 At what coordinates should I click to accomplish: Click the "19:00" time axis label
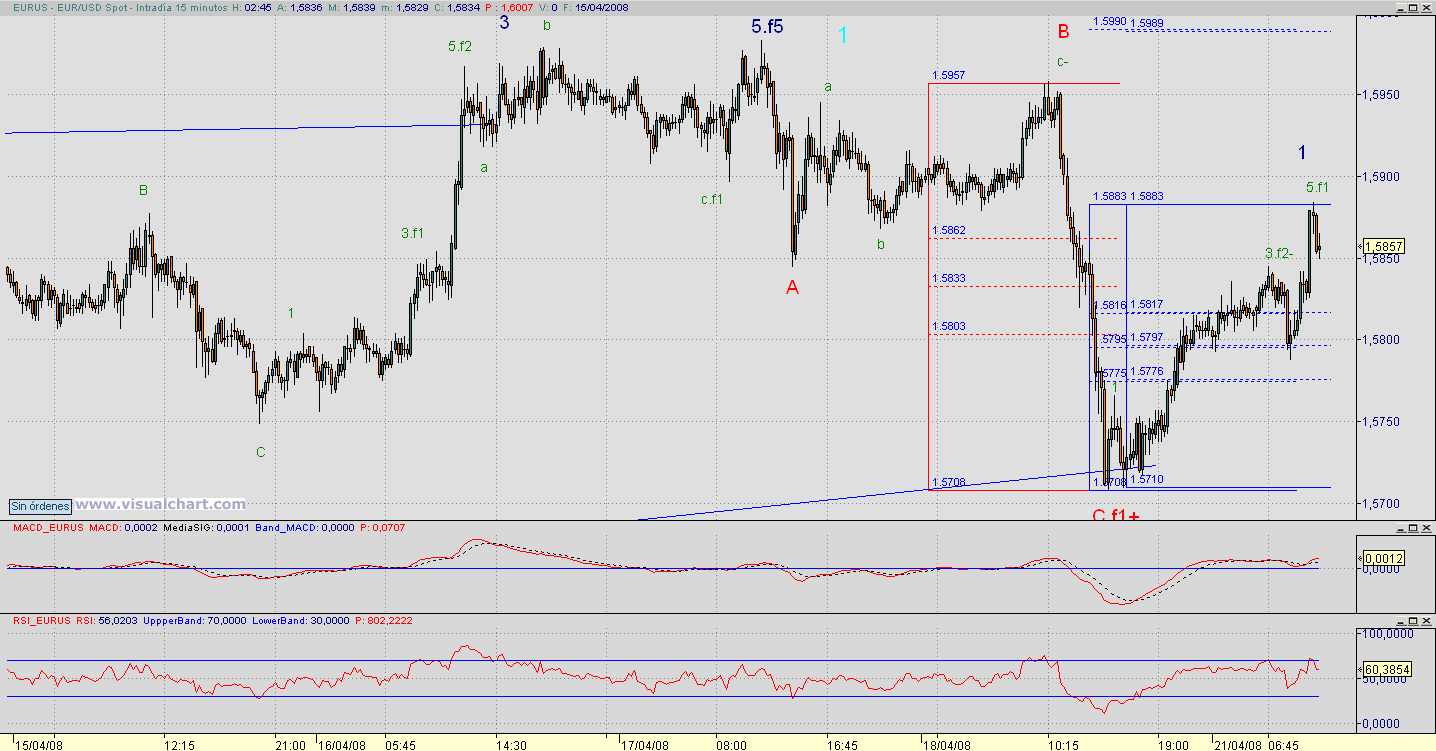coord(1174,744)
